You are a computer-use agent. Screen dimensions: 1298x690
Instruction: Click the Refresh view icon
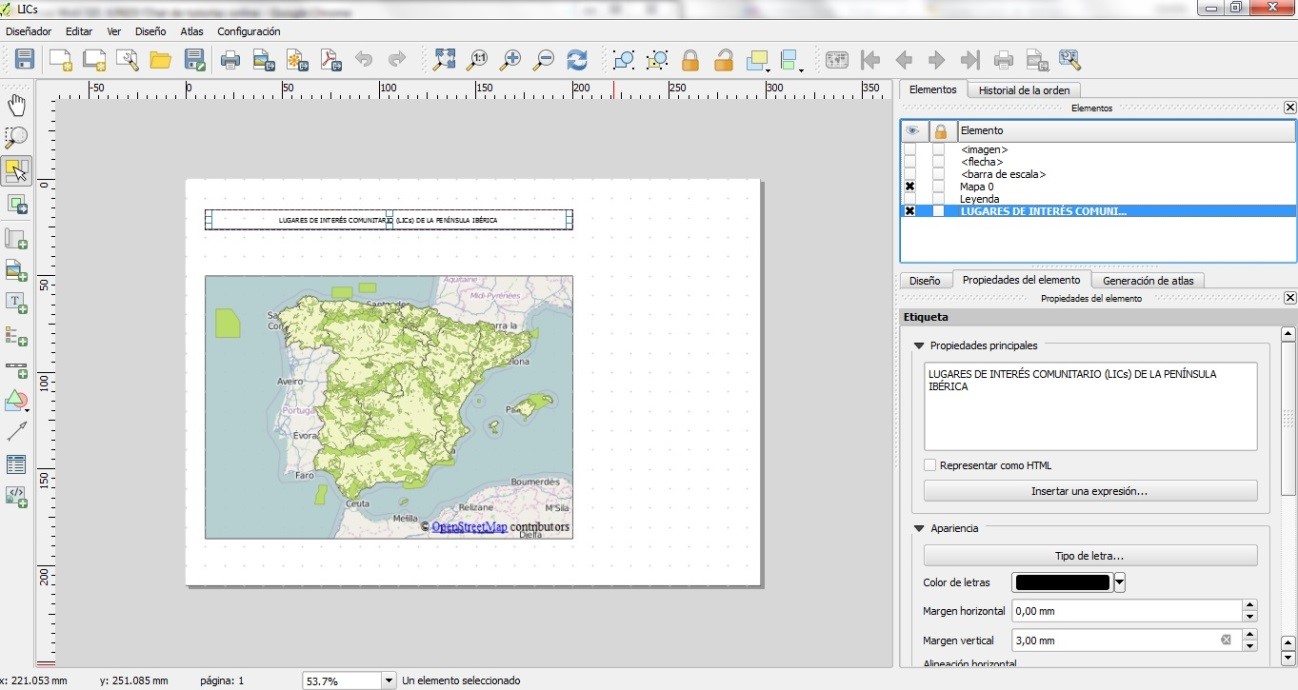577,60
